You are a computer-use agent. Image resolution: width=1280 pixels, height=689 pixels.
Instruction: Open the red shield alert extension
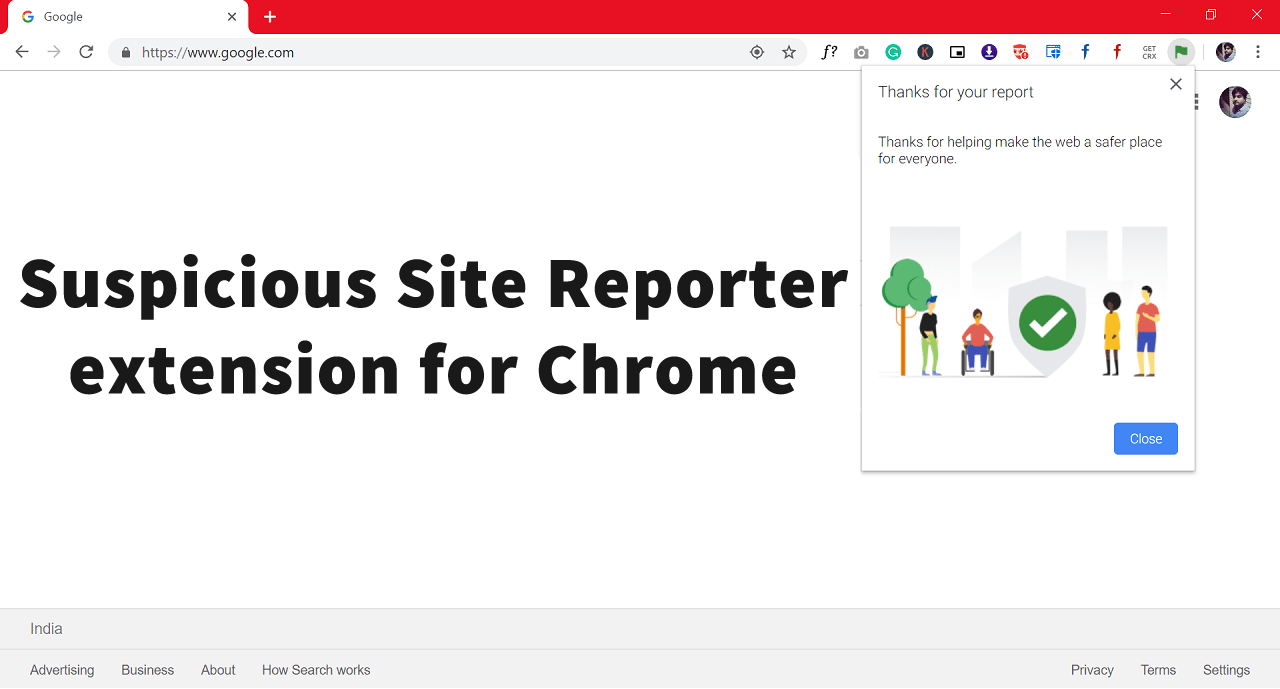coord(1021,52)
